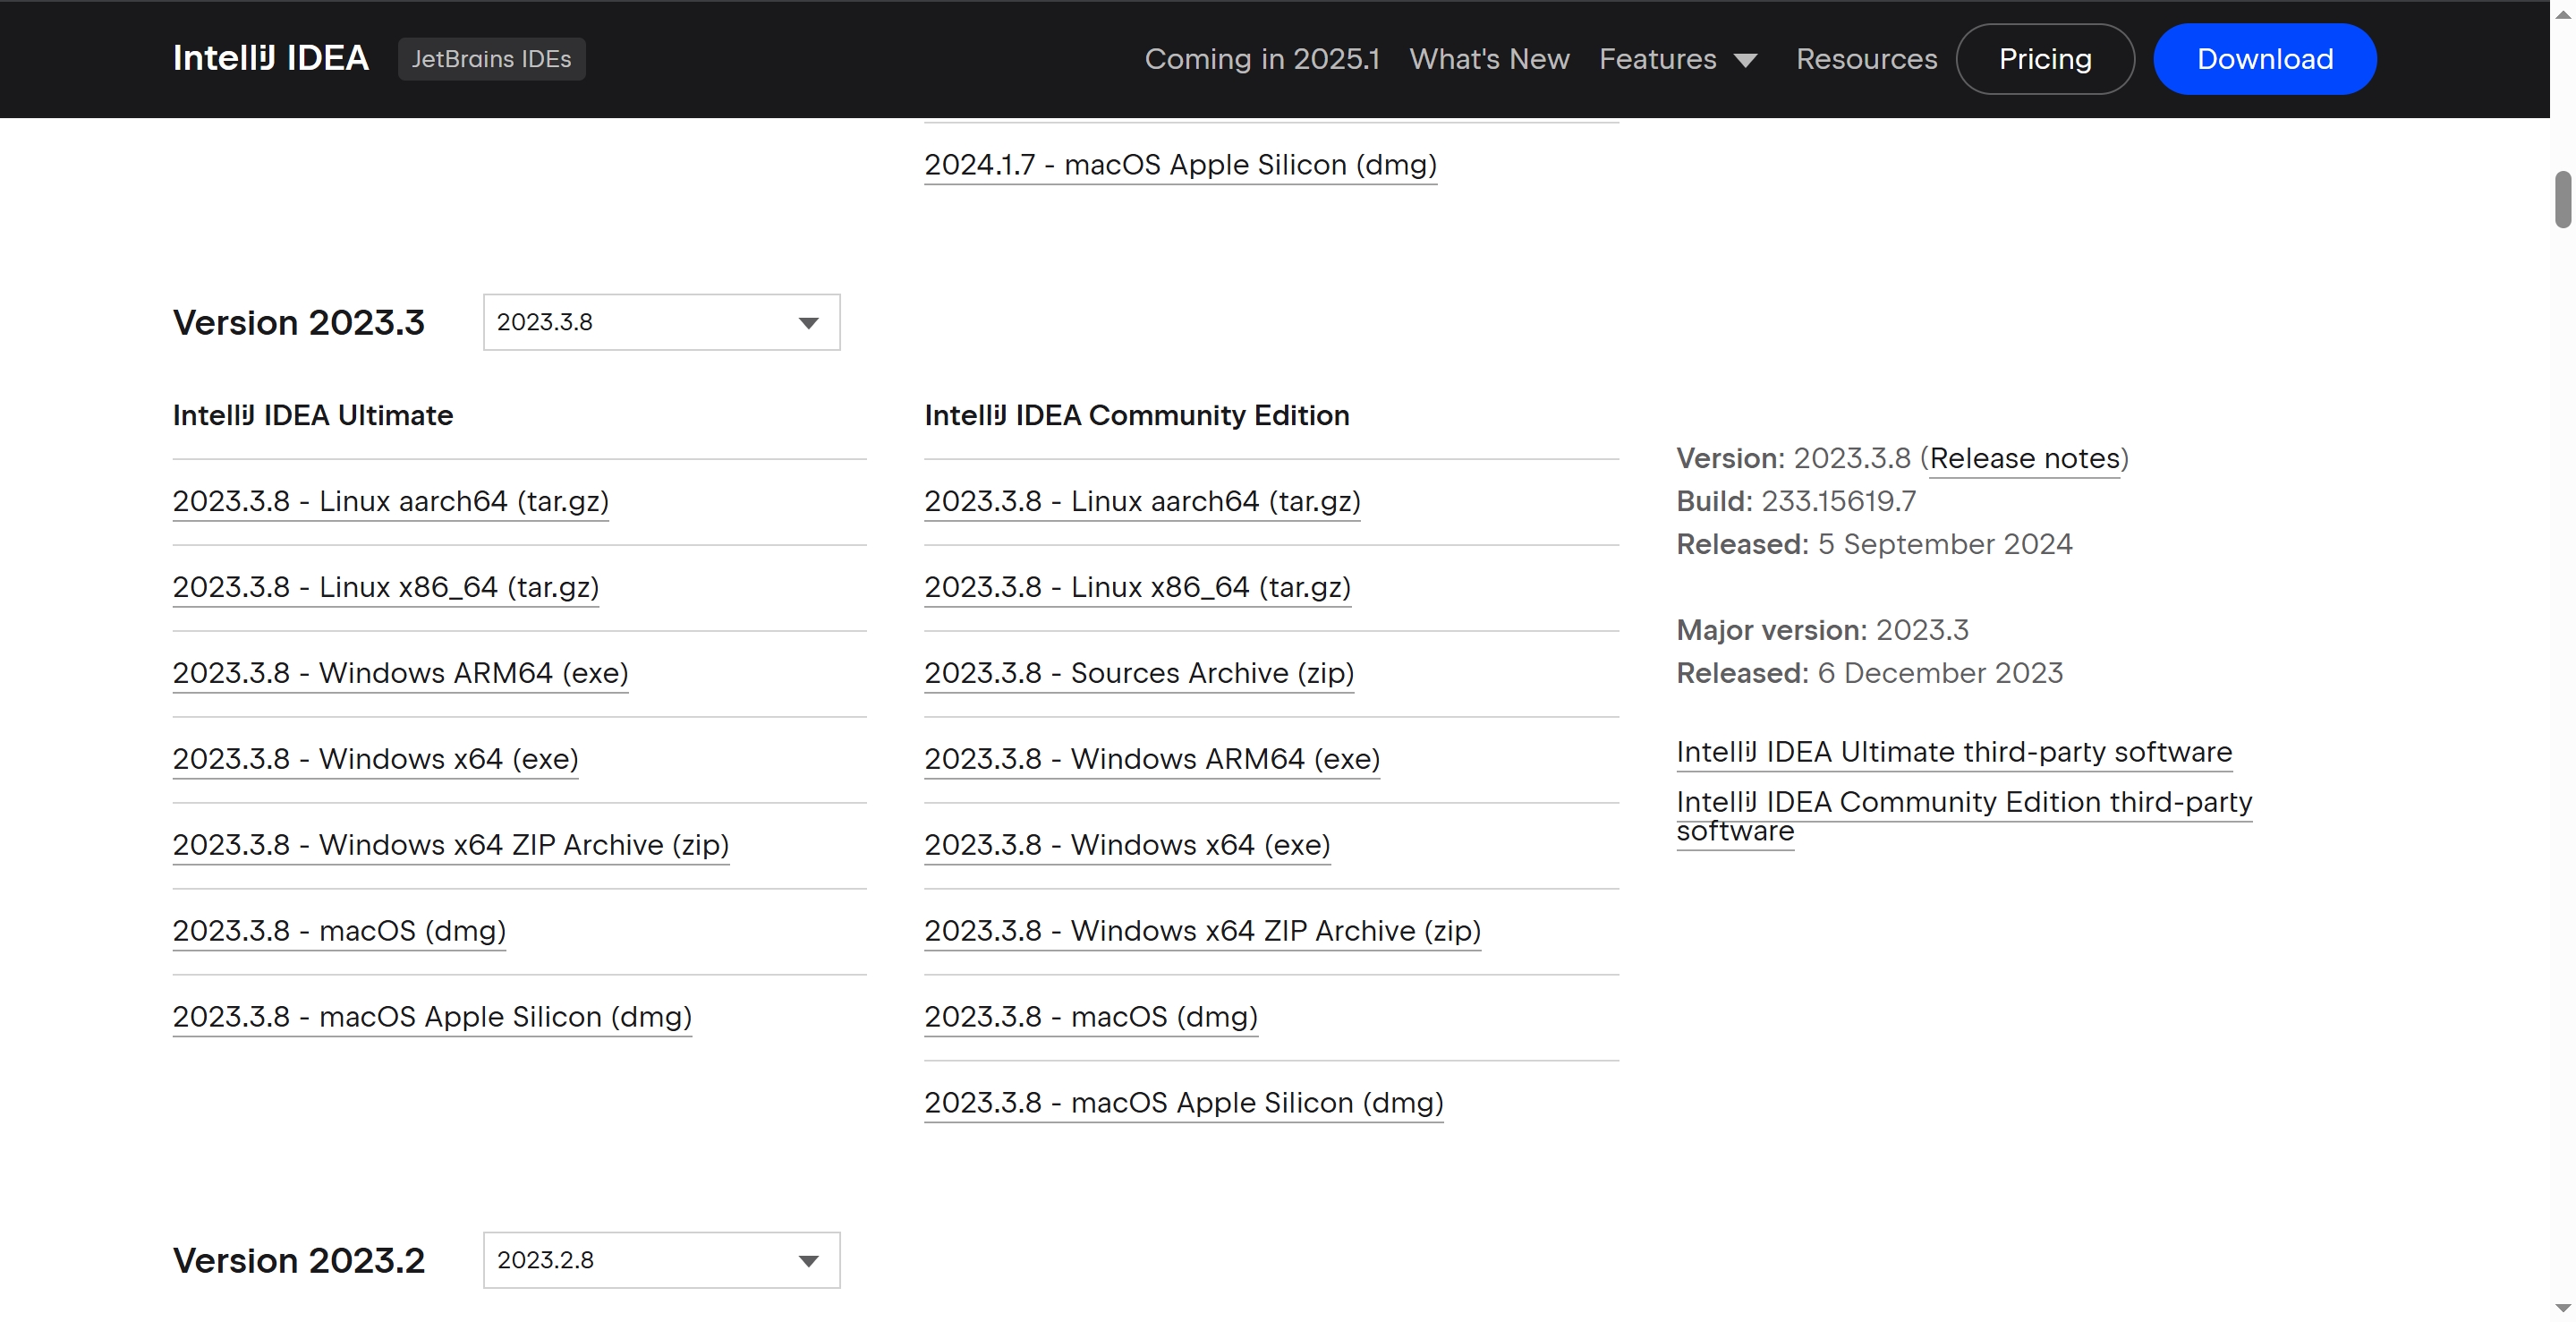This screenshot has width=2576, height=1322.
Task: Download Community 2023.3.8 Linux aarch64 tar.gz
Action: coord(1142,501)
